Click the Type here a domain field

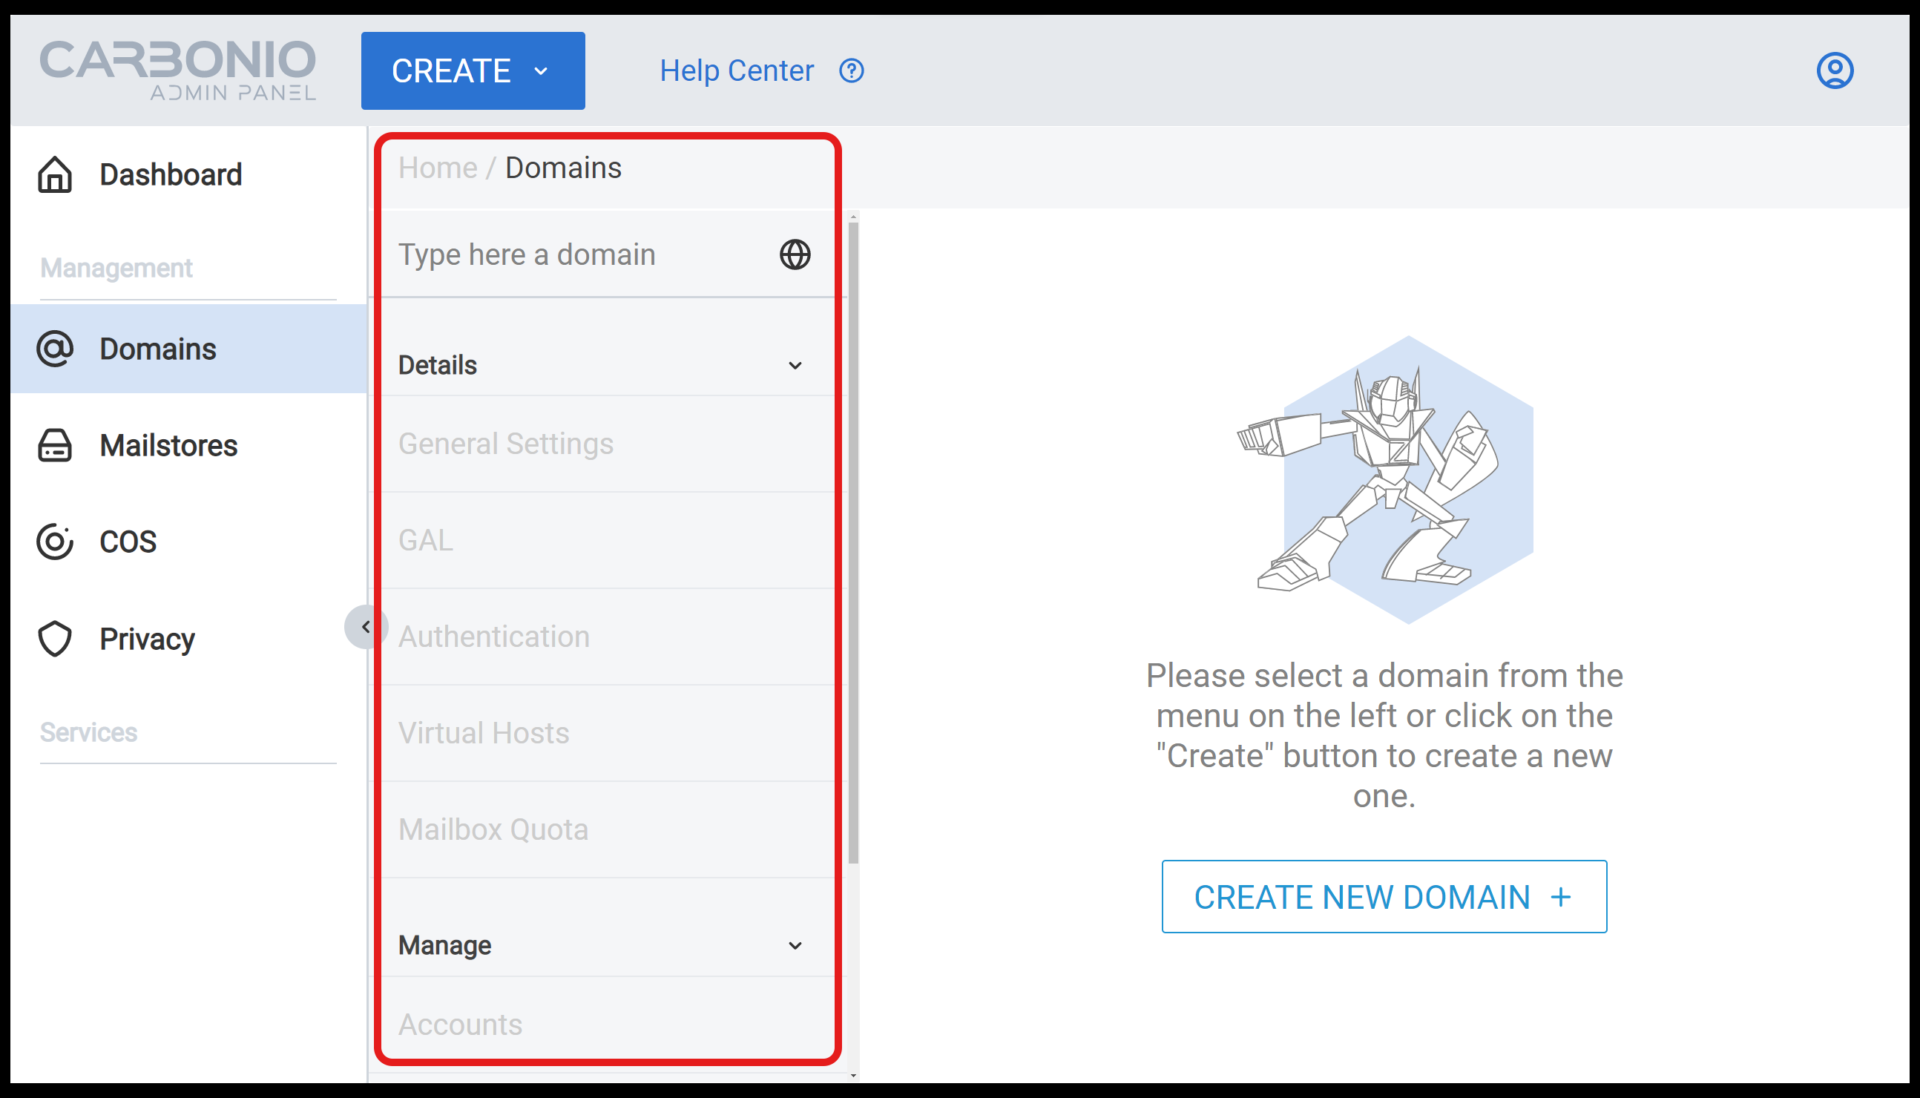tap(560, 254)
